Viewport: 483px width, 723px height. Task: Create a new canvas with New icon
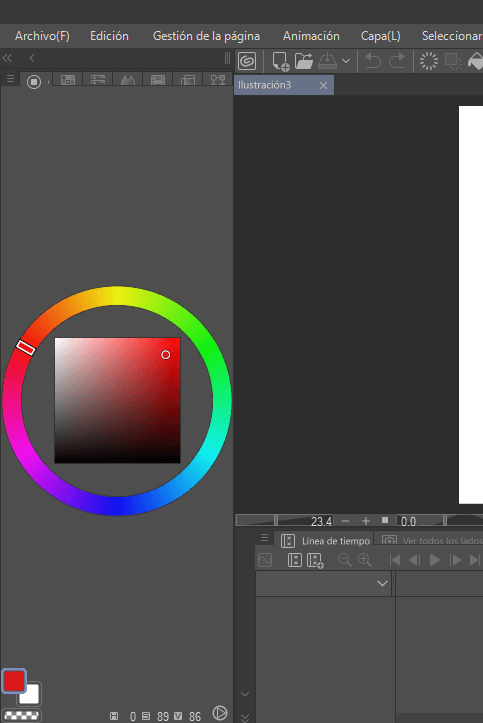(x=280, y=61)
